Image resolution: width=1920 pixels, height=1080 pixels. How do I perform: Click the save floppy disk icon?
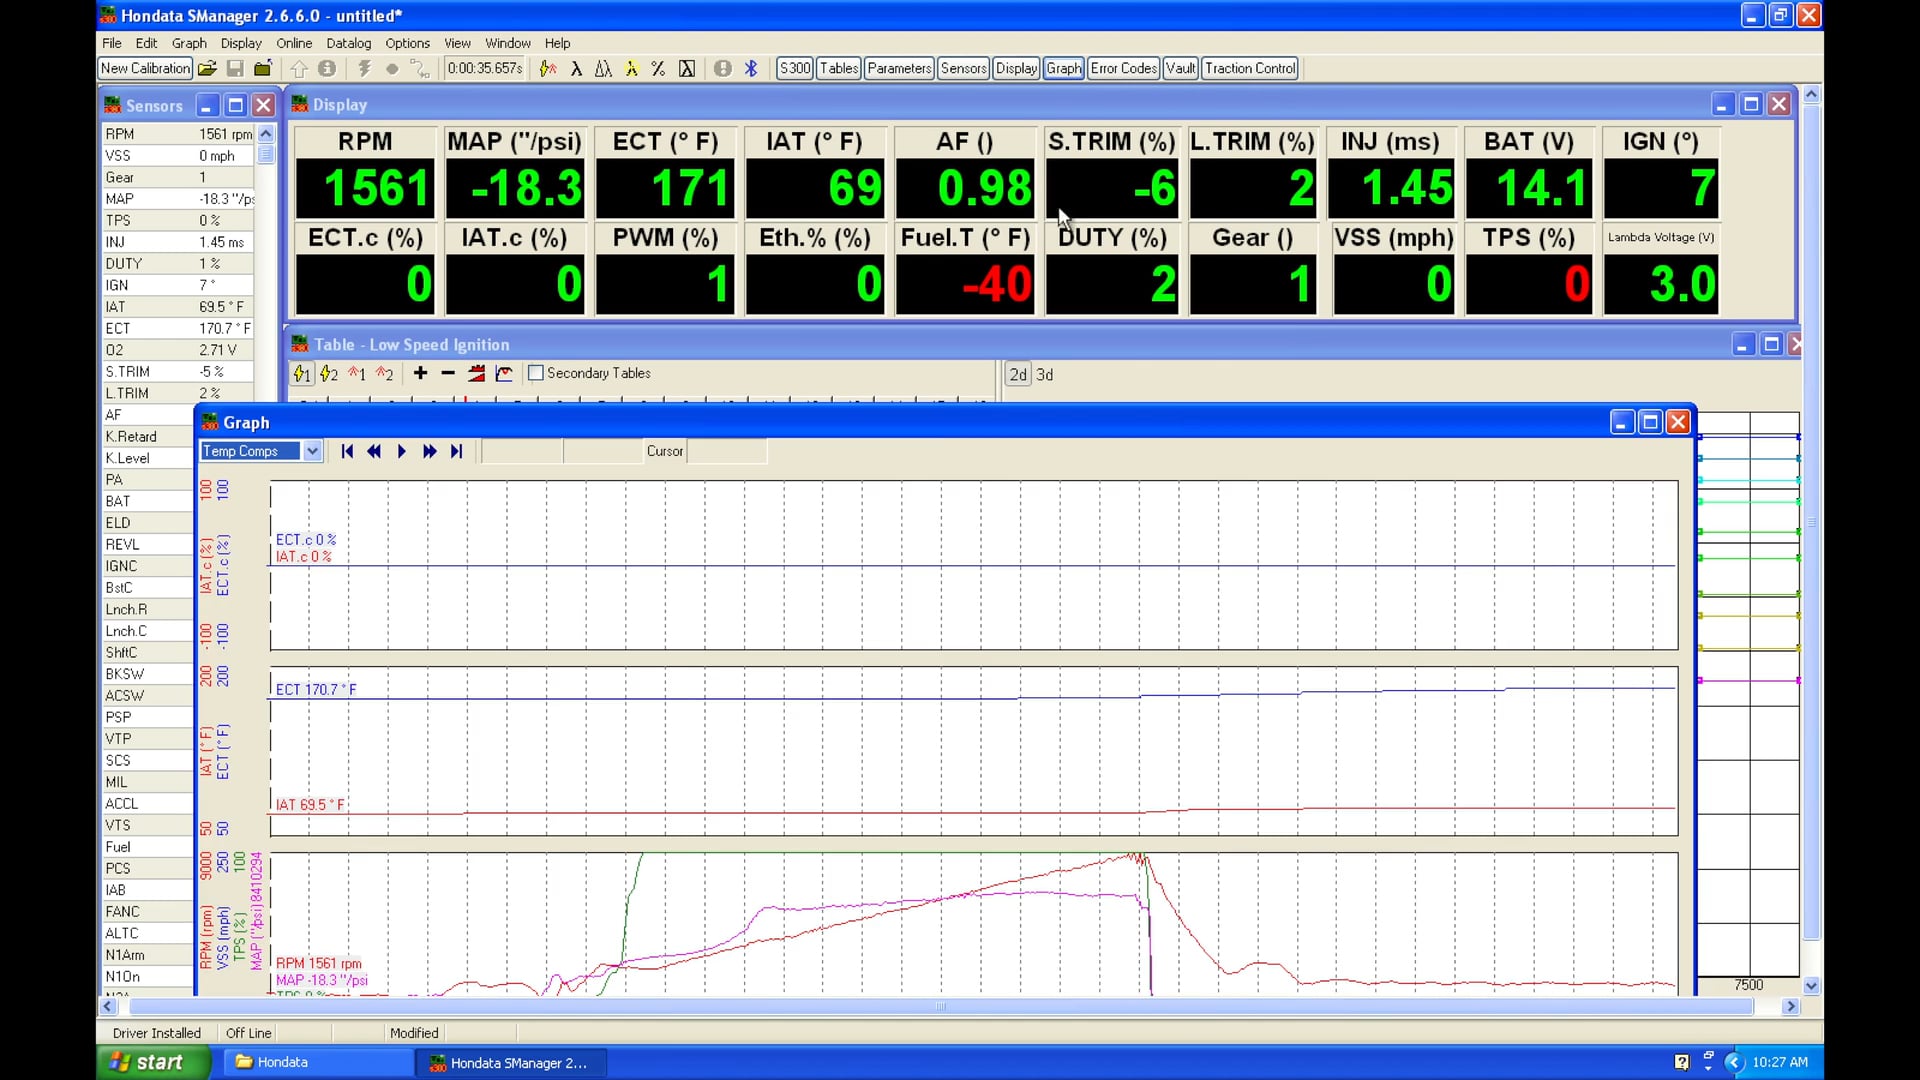[235, 69]
